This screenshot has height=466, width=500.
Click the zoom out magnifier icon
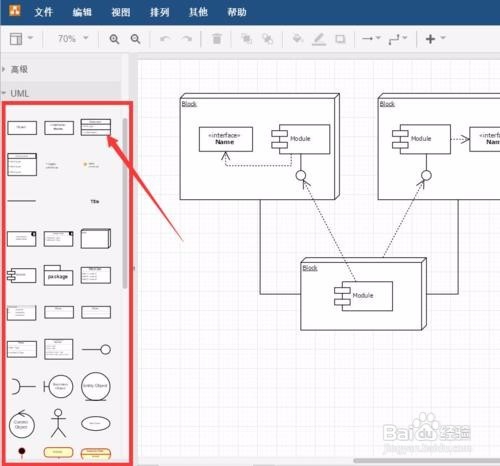click(x=135, y=39)
